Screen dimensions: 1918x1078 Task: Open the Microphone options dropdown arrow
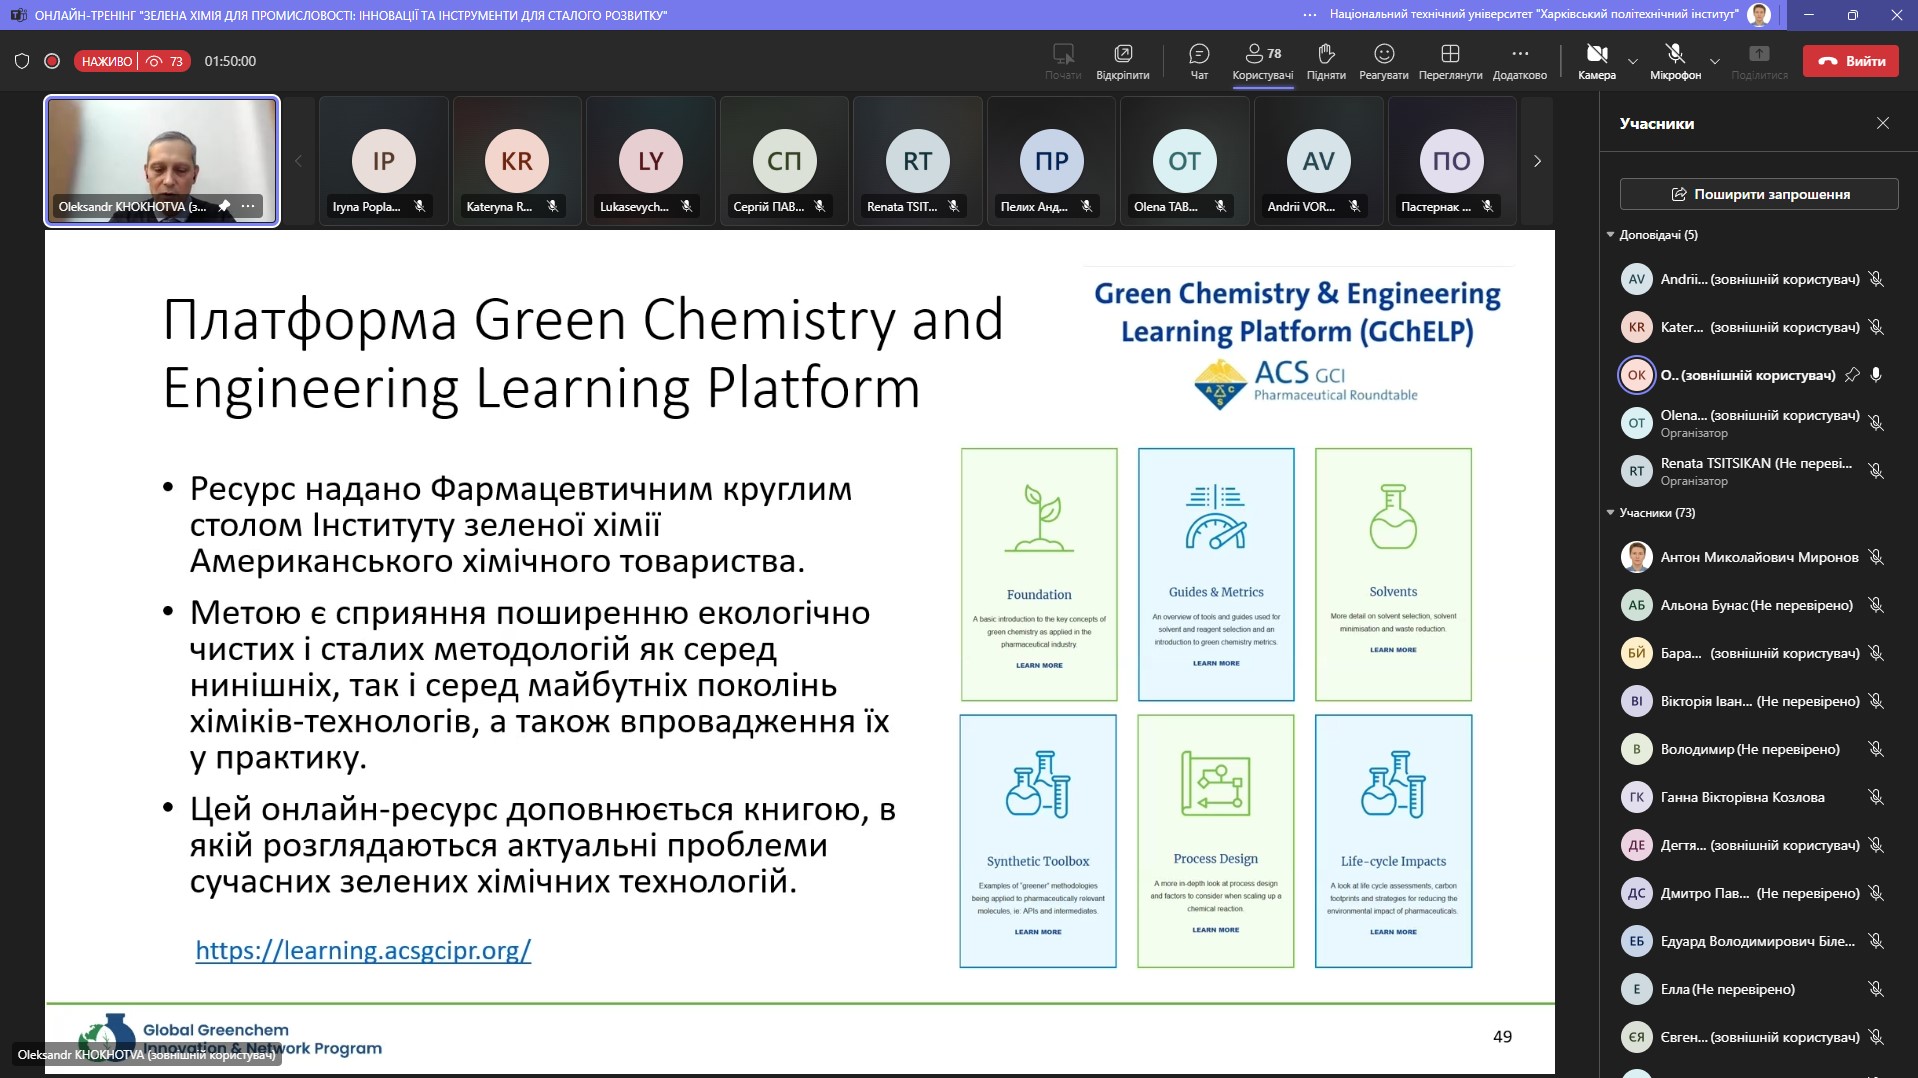tap(1714, 62)
